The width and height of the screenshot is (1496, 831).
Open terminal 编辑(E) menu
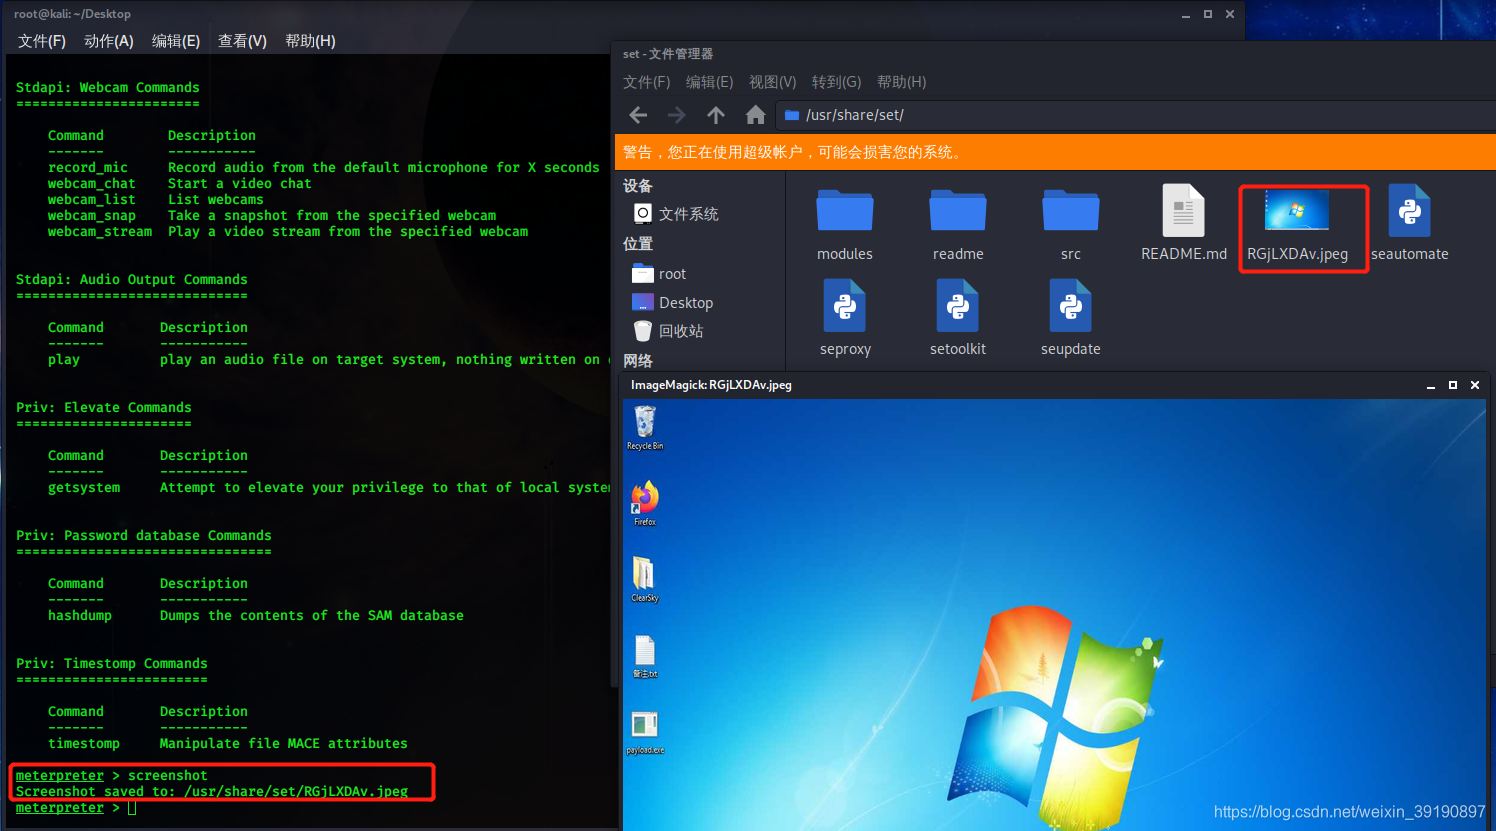point(176,41)
